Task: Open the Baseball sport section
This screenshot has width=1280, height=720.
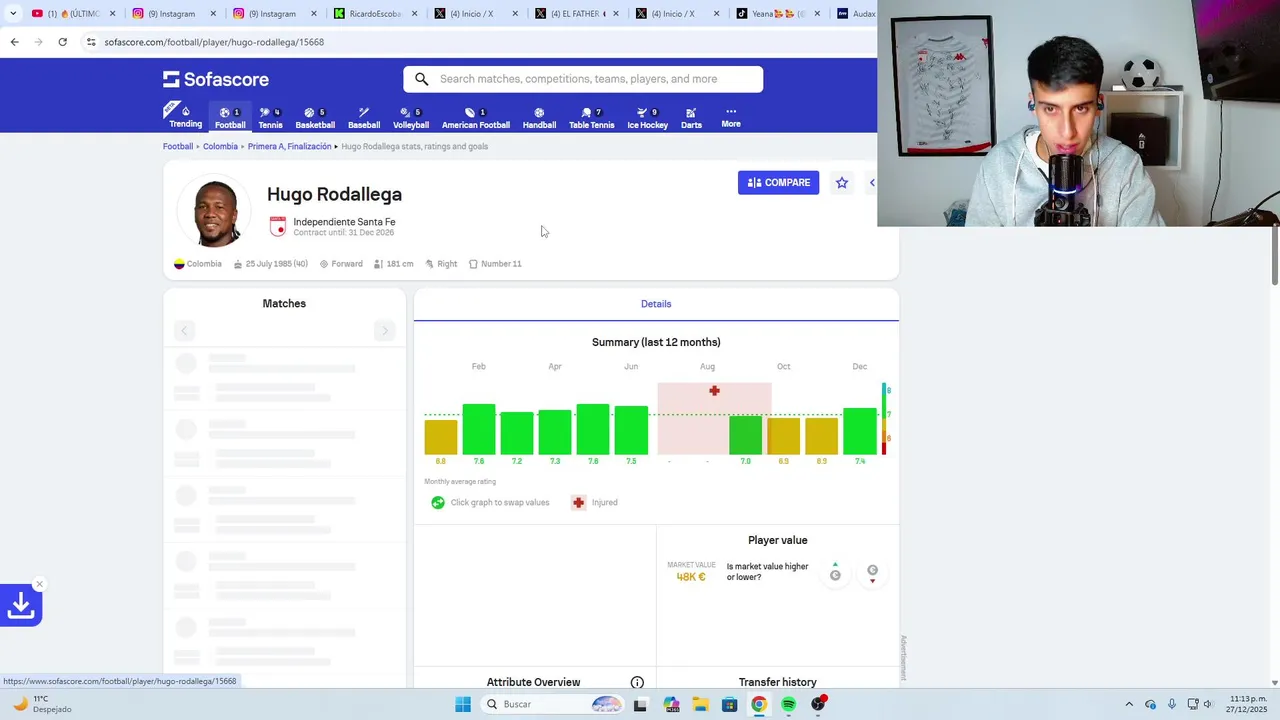Action: coord(364,117)
